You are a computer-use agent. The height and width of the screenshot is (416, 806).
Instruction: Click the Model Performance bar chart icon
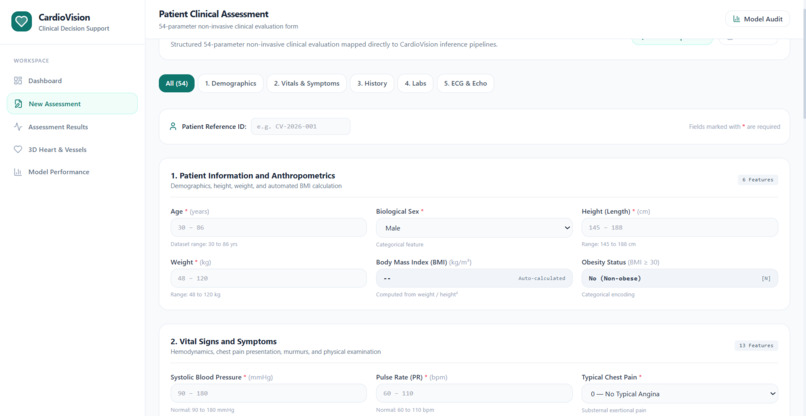(x=18, y=172)
